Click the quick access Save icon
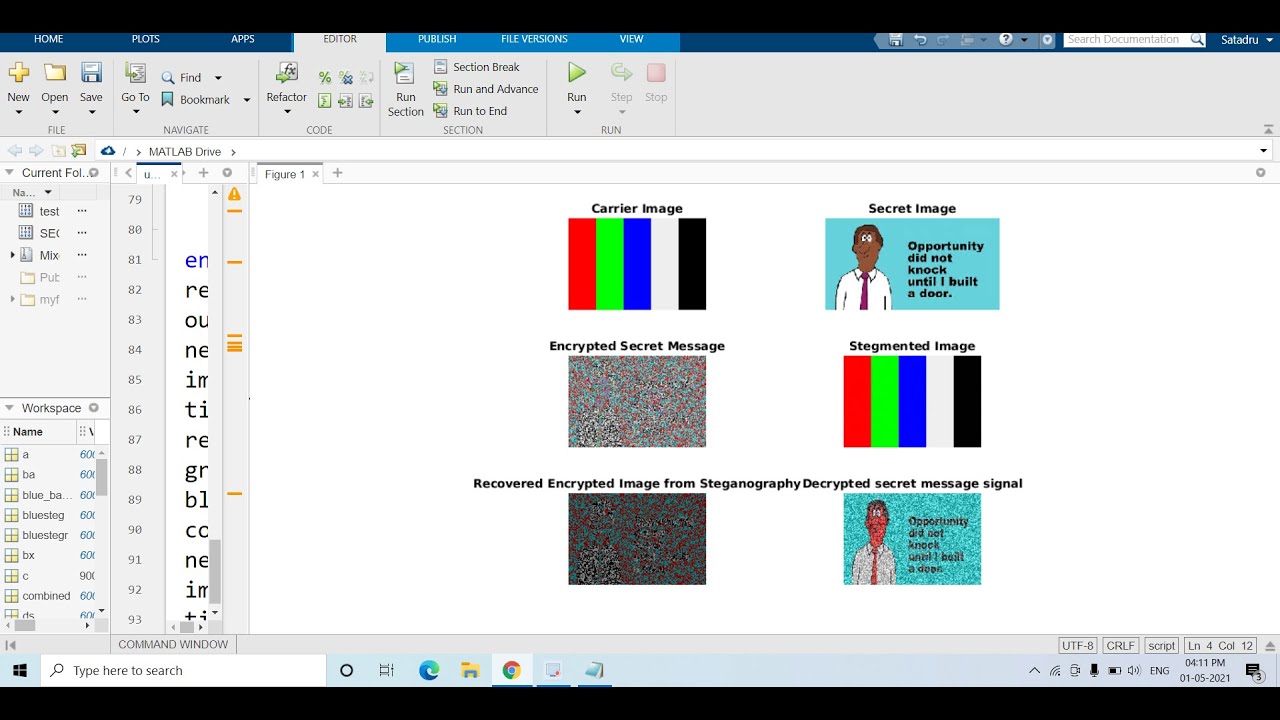 pyautogui.click(x=895, y=40)
